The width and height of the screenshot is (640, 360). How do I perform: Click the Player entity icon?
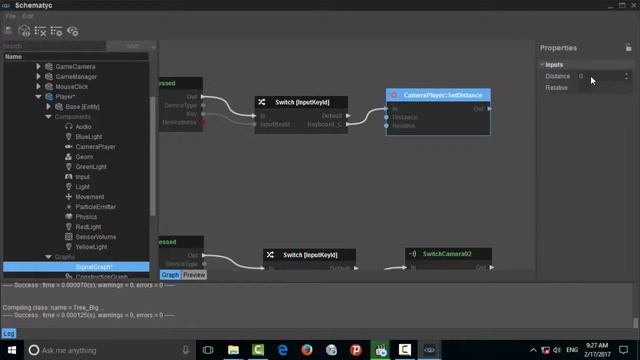click(x=49, y=97)
